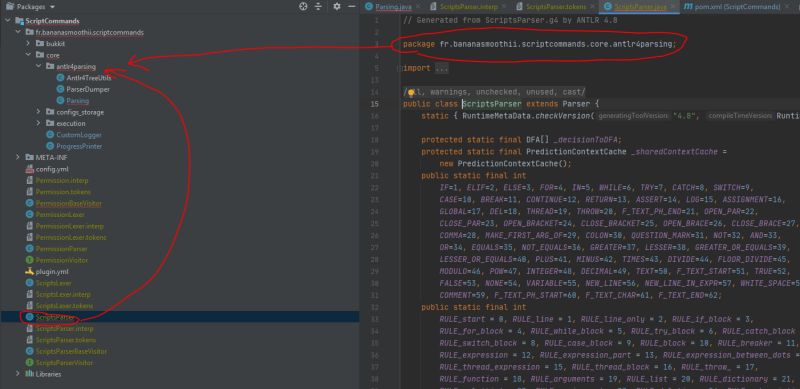Click the ScriptsParser.tokens file icon in tree
The image size is (800, 389).
tap(30, 339)
